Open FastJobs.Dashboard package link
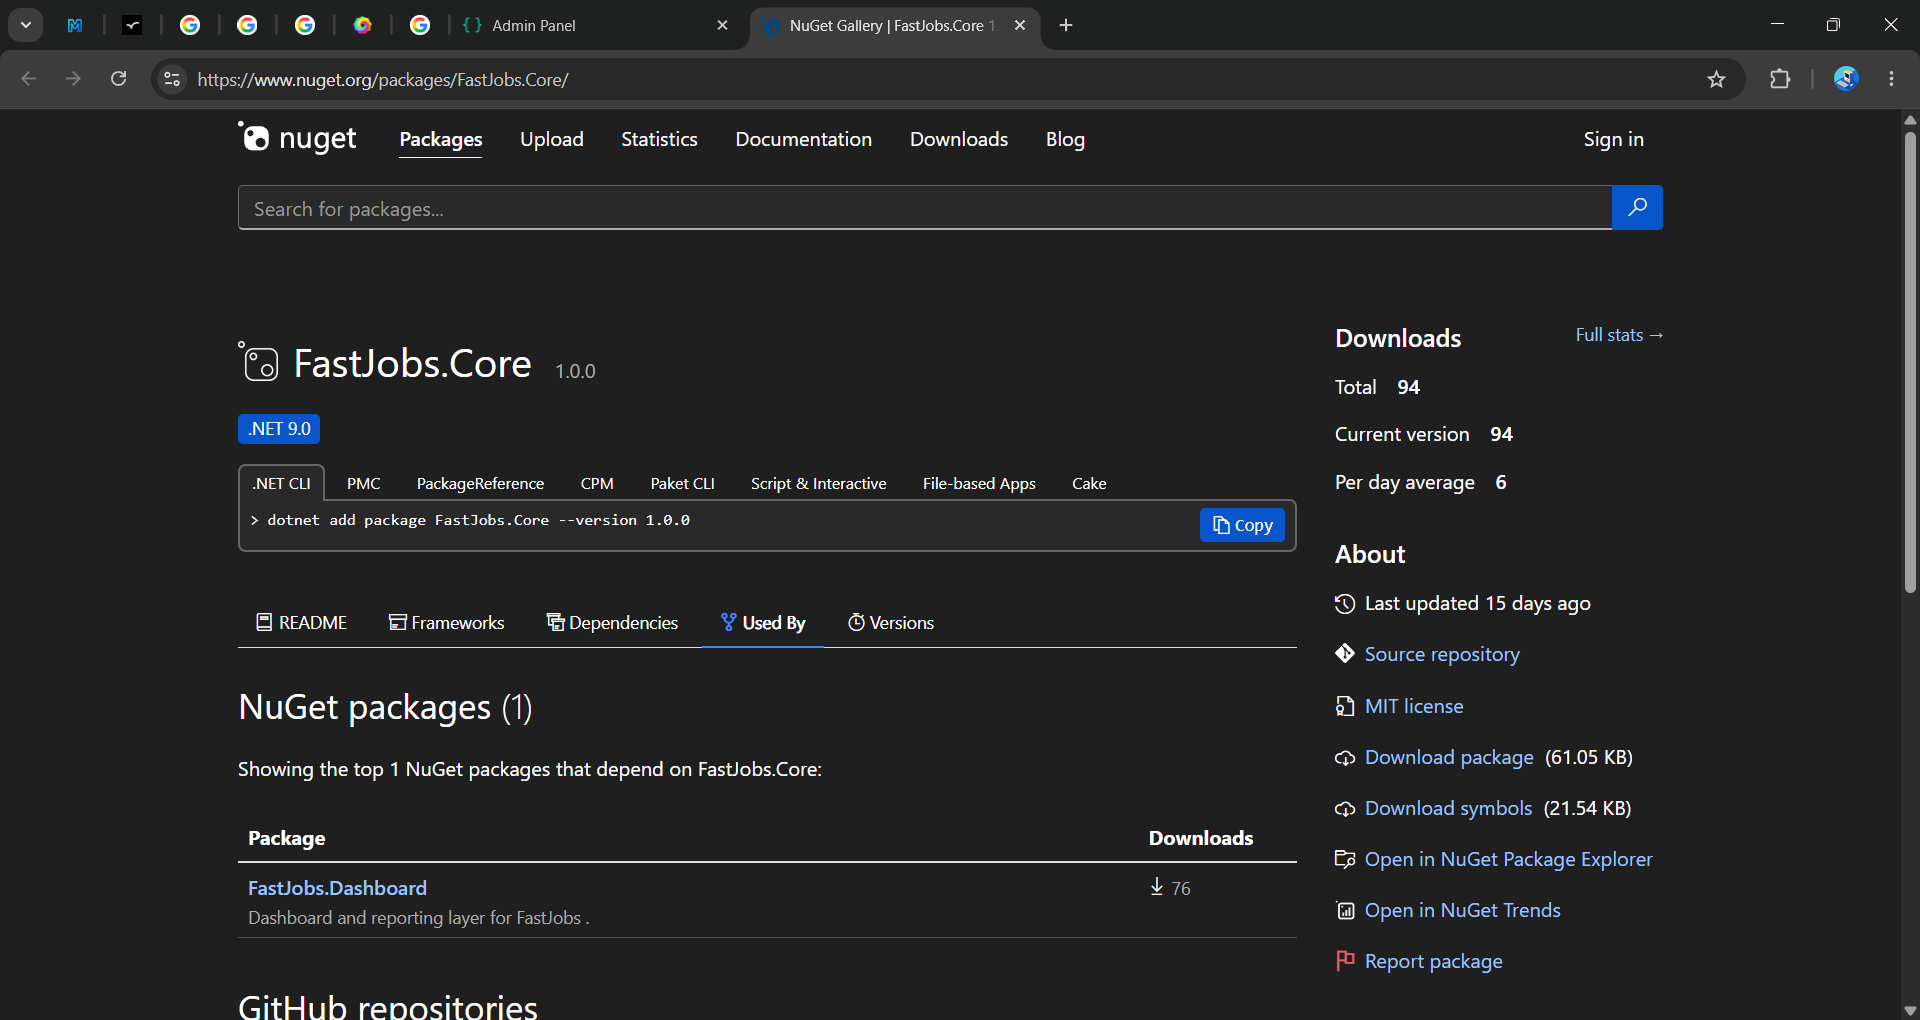Image resolution: width=1920 pixels, height=1020 pixels. coord(337,888)
